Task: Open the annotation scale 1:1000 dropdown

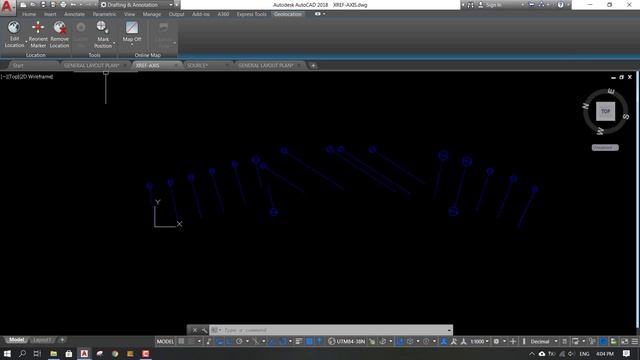Action: [x=479, y=341]
